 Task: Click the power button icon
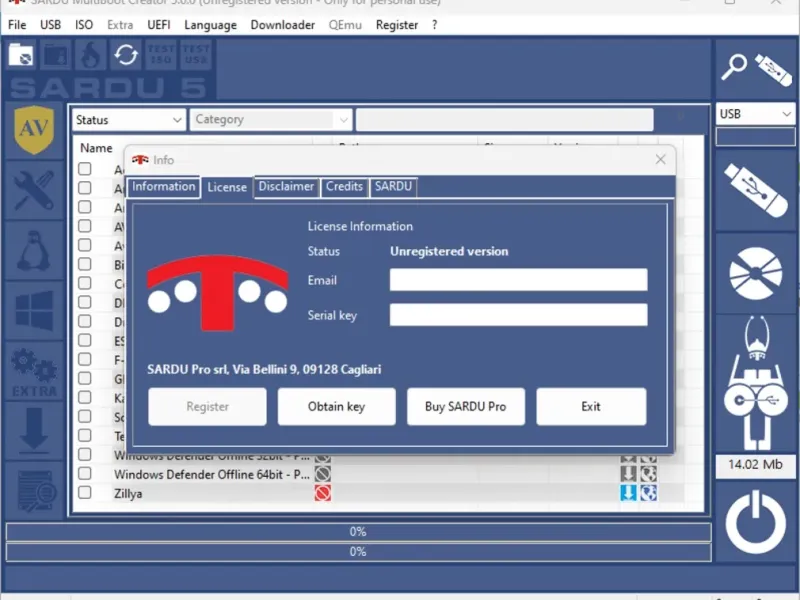pyautogui.click(x=755, y=522)
